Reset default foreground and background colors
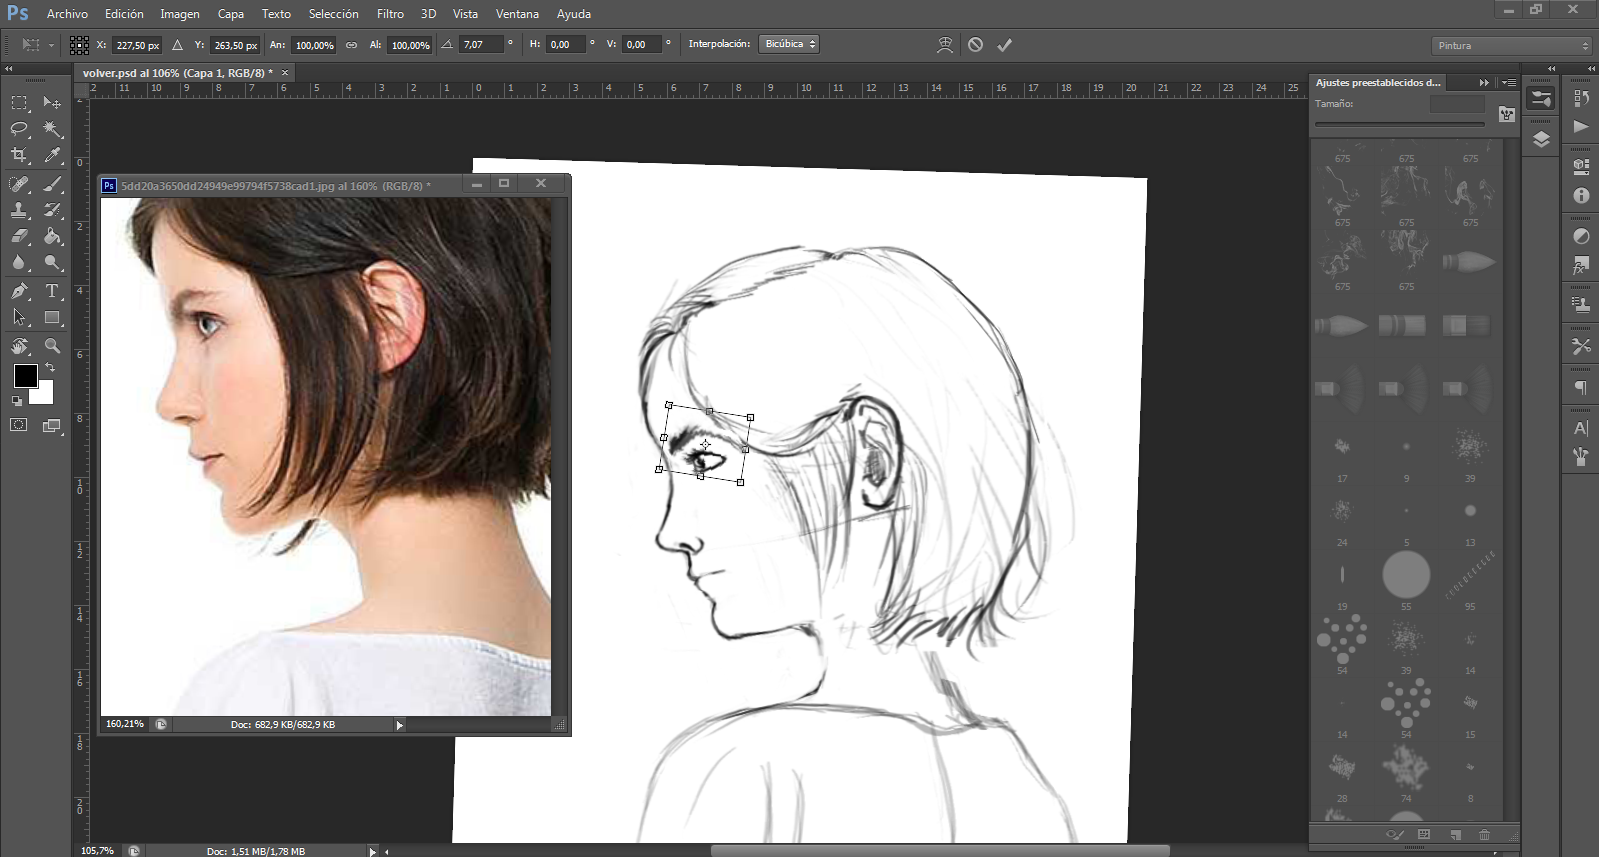The width and height of the screenshot is (1599, 857). (16, 401)
